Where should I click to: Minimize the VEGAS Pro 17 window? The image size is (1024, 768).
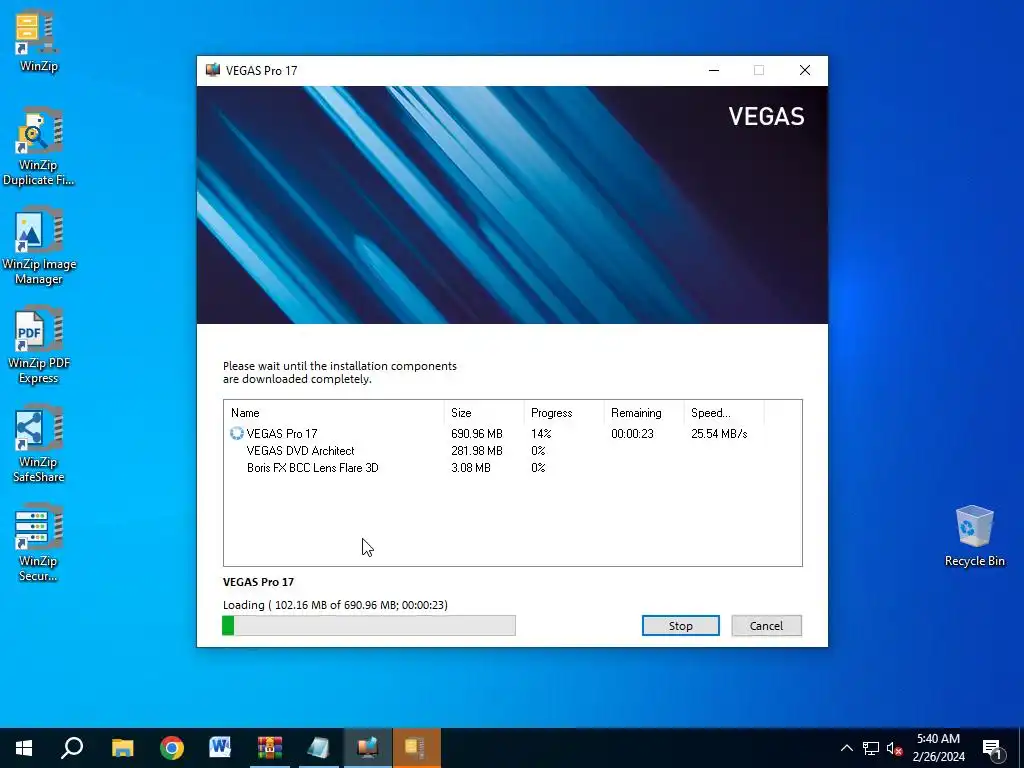pyautogui.click(x=714, y=70)
